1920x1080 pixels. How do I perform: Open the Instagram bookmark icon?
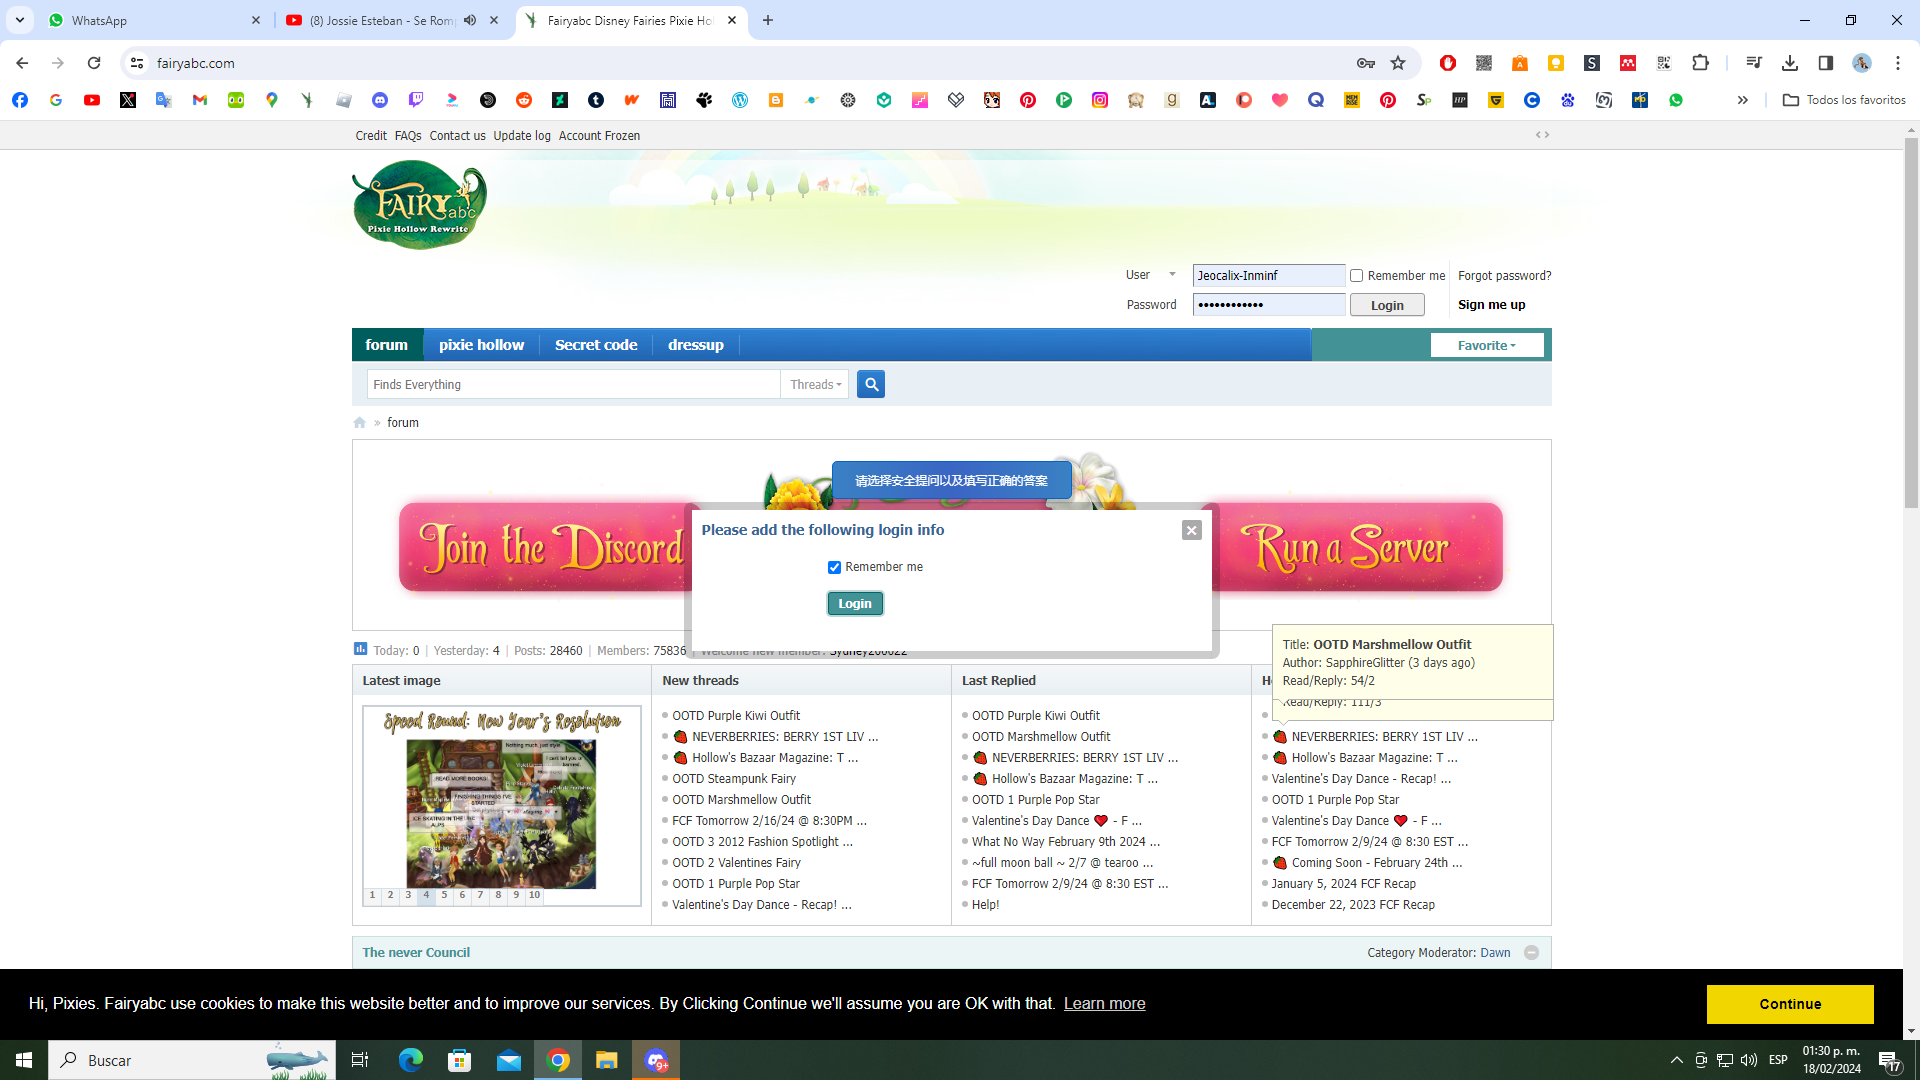point(1100,100)
